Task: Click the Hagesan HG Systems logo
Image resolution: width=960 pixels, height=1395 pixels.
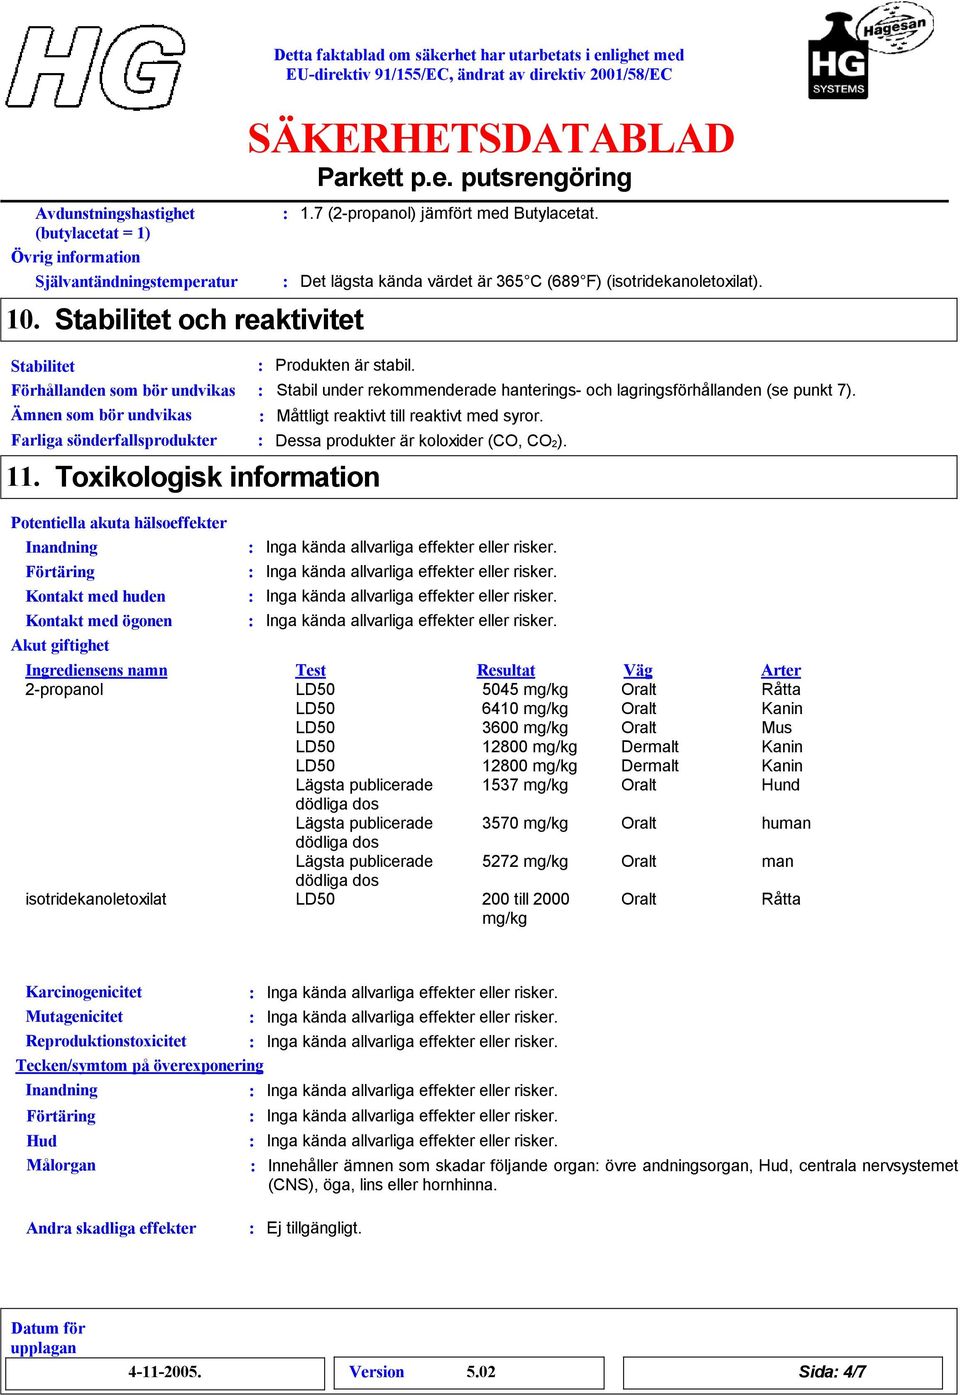Action: (x=870, y=52)
